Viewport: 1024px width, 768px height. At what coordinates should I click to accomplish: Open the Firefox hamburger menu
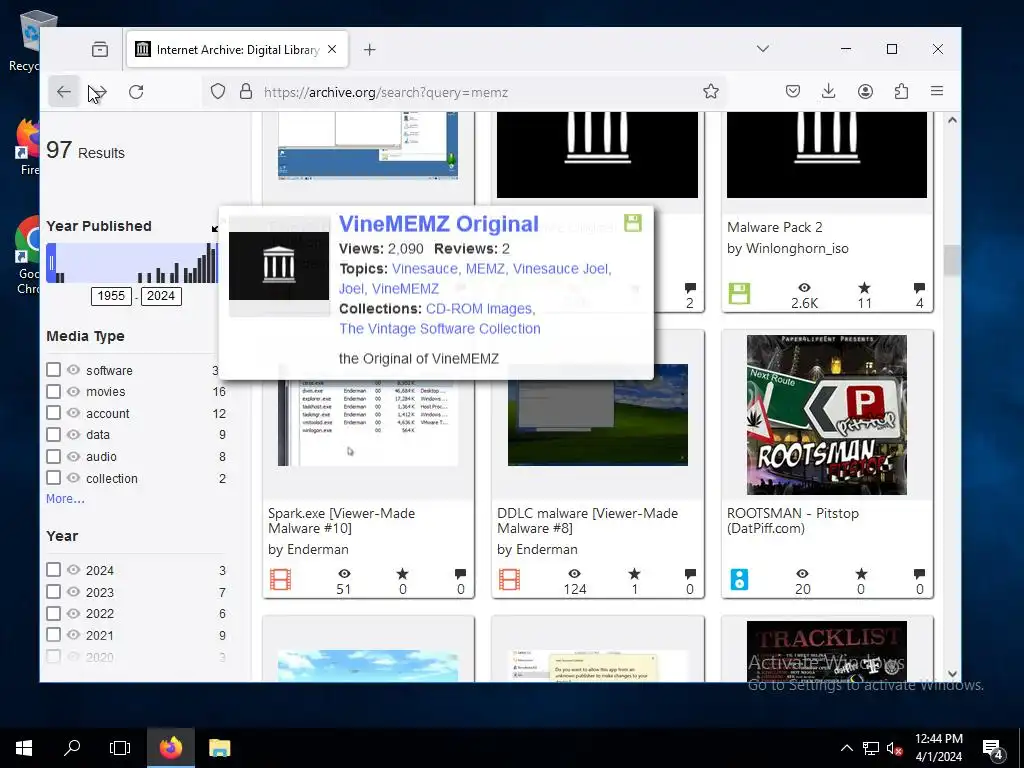click(936, 91)
